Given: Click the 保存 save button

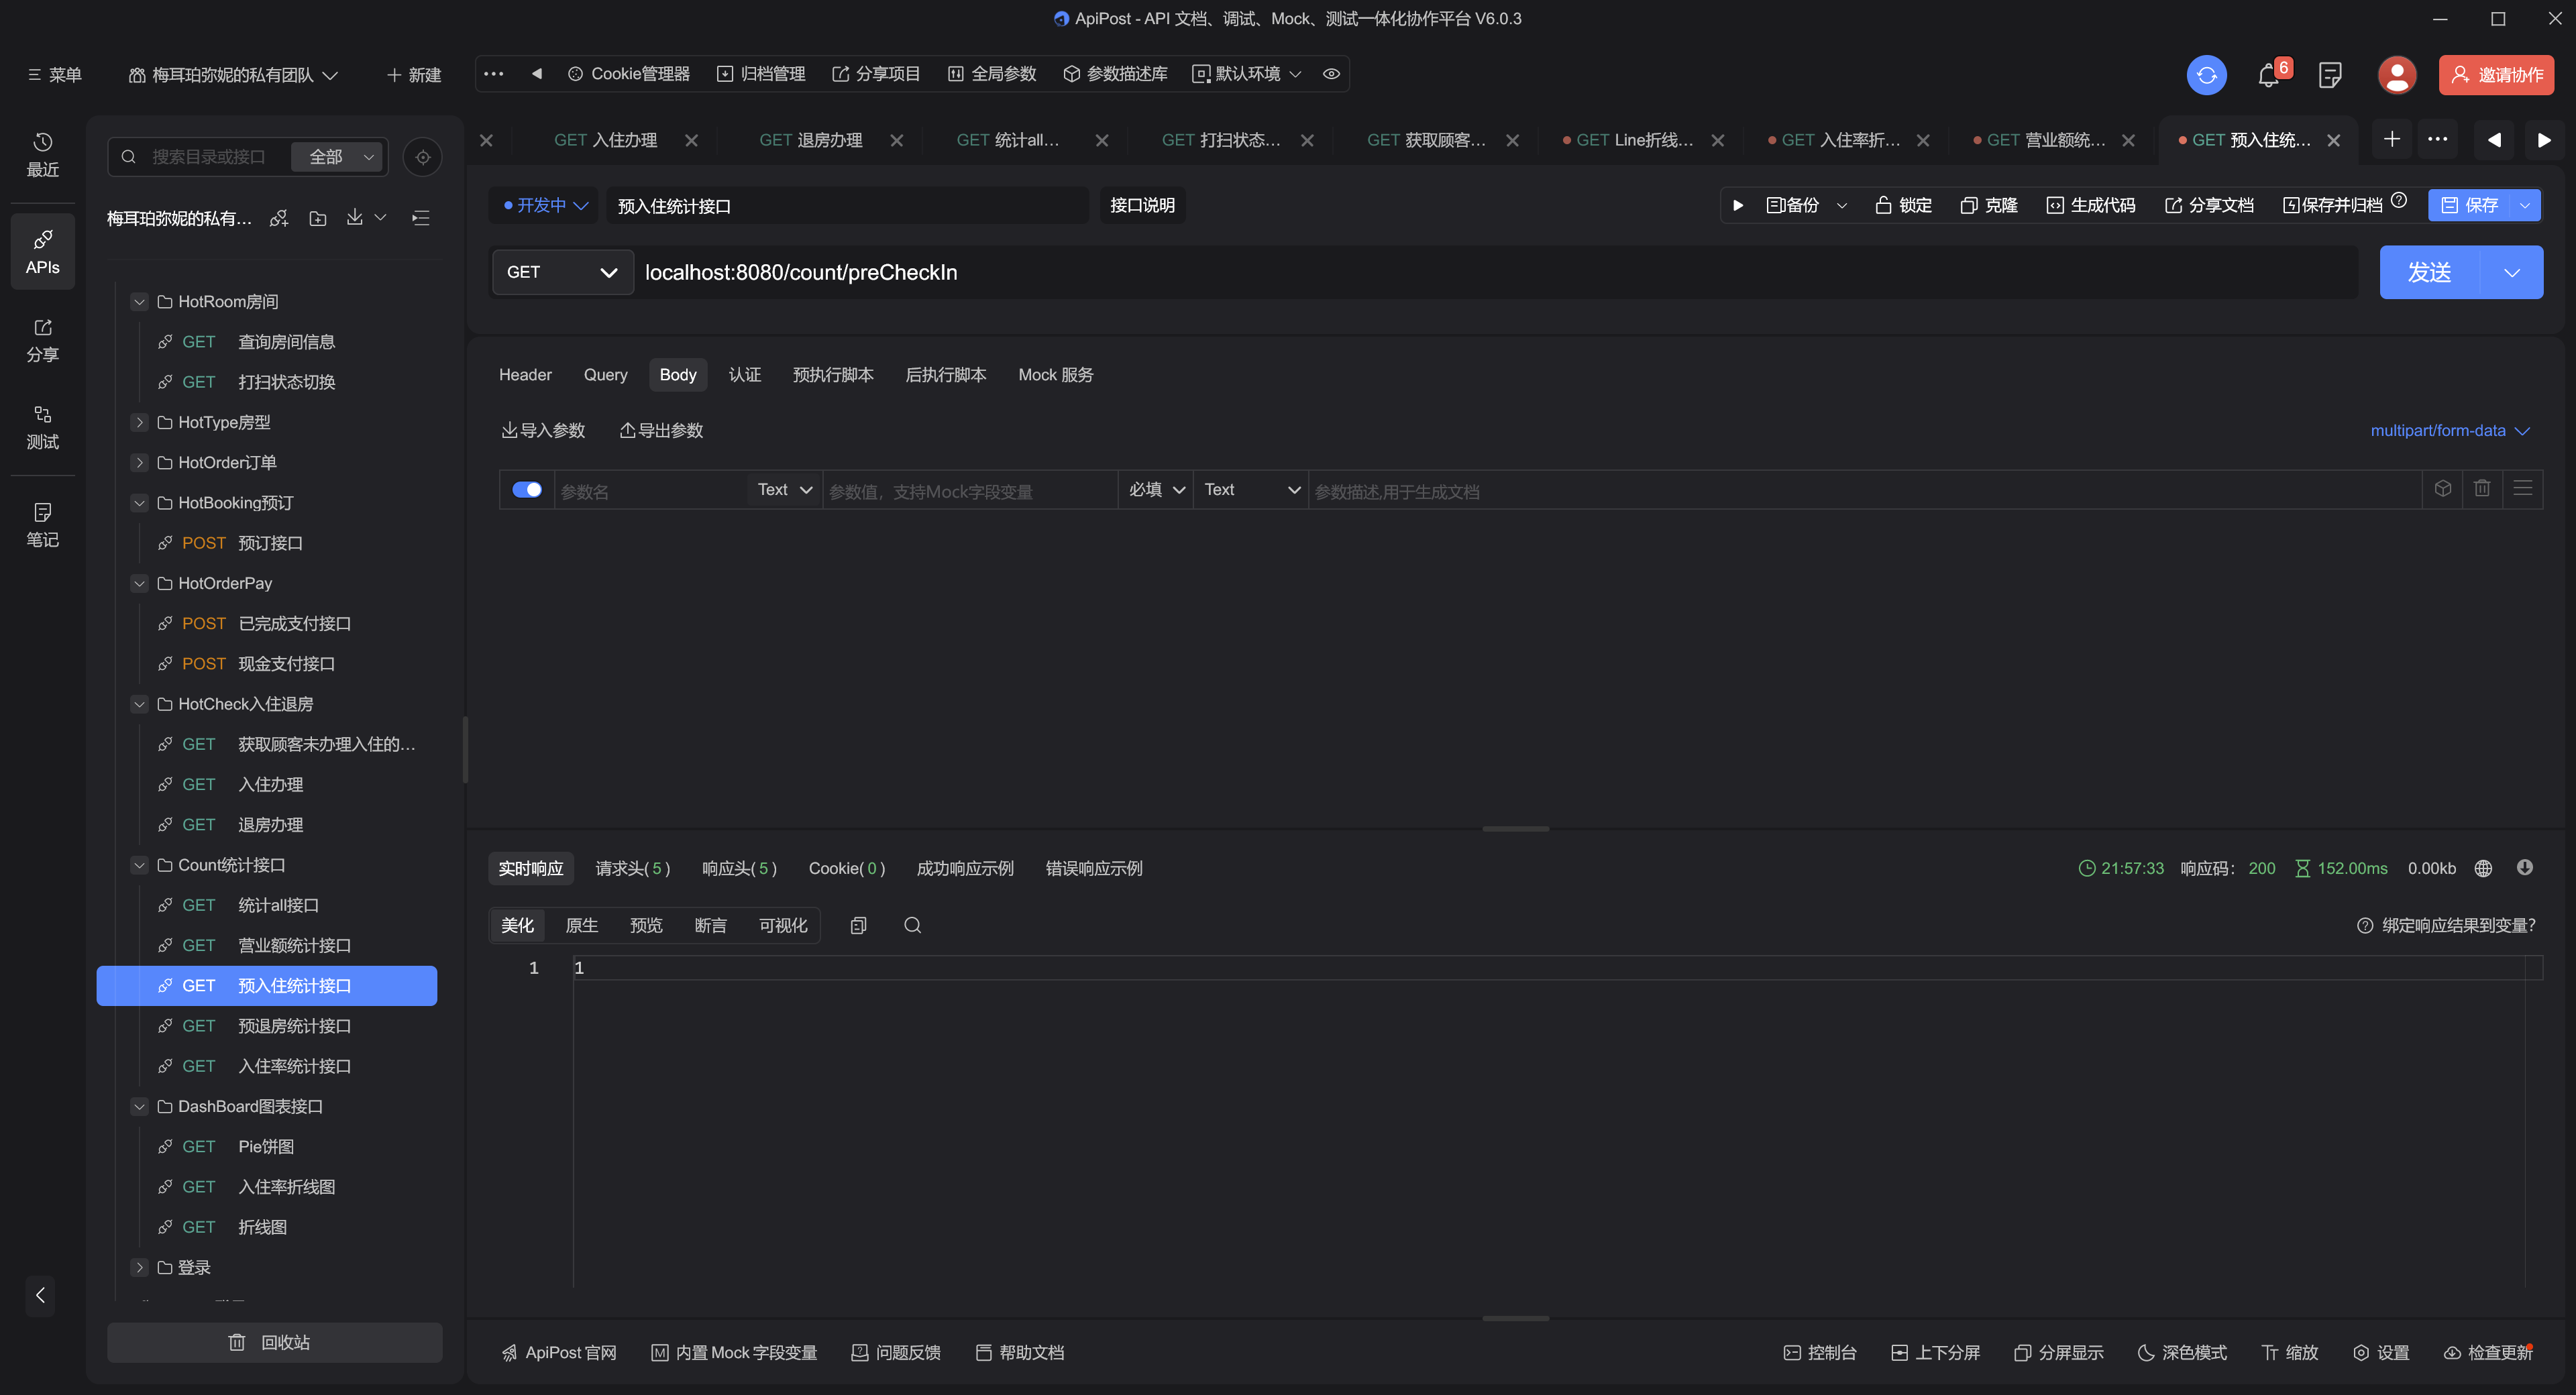Looking at the screenshot, I should 2469,205.
